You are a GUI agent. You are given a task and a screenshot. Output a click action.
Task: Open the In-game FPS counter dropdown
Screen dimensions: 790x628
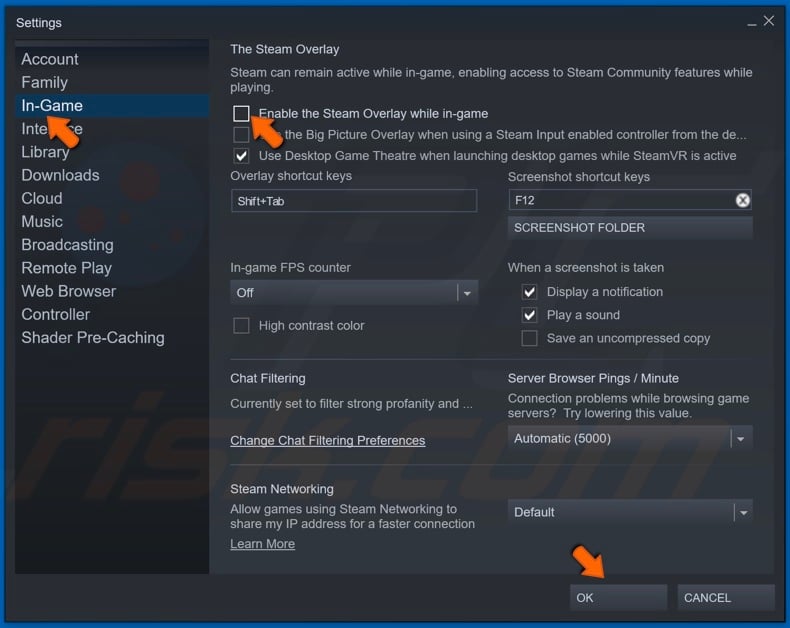coord(354,293)
